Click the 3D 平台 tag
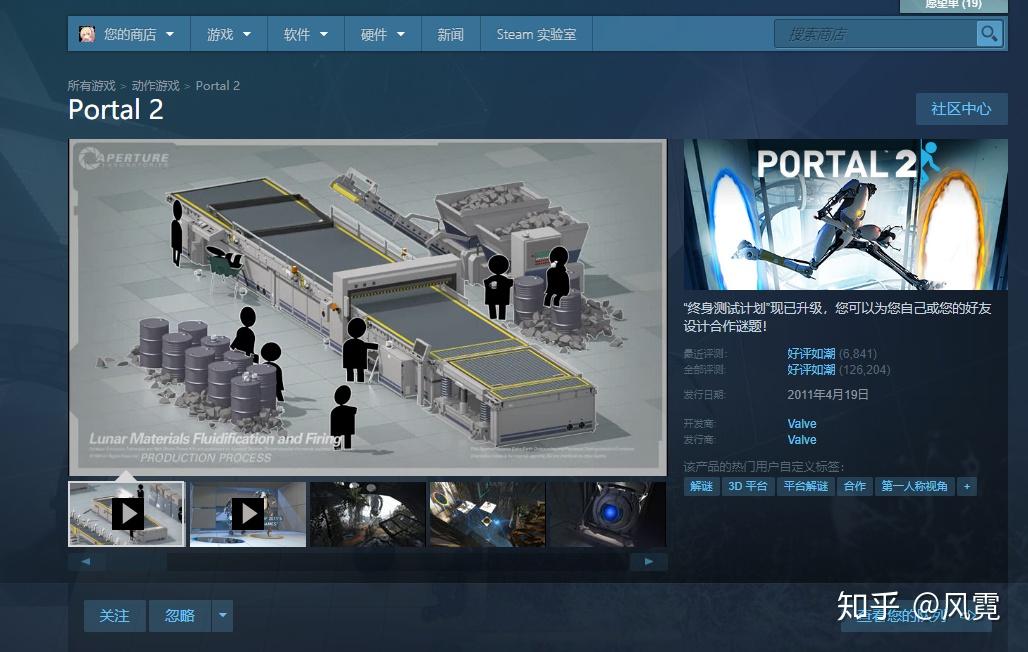1028x652 pixels. click(748, 487)
